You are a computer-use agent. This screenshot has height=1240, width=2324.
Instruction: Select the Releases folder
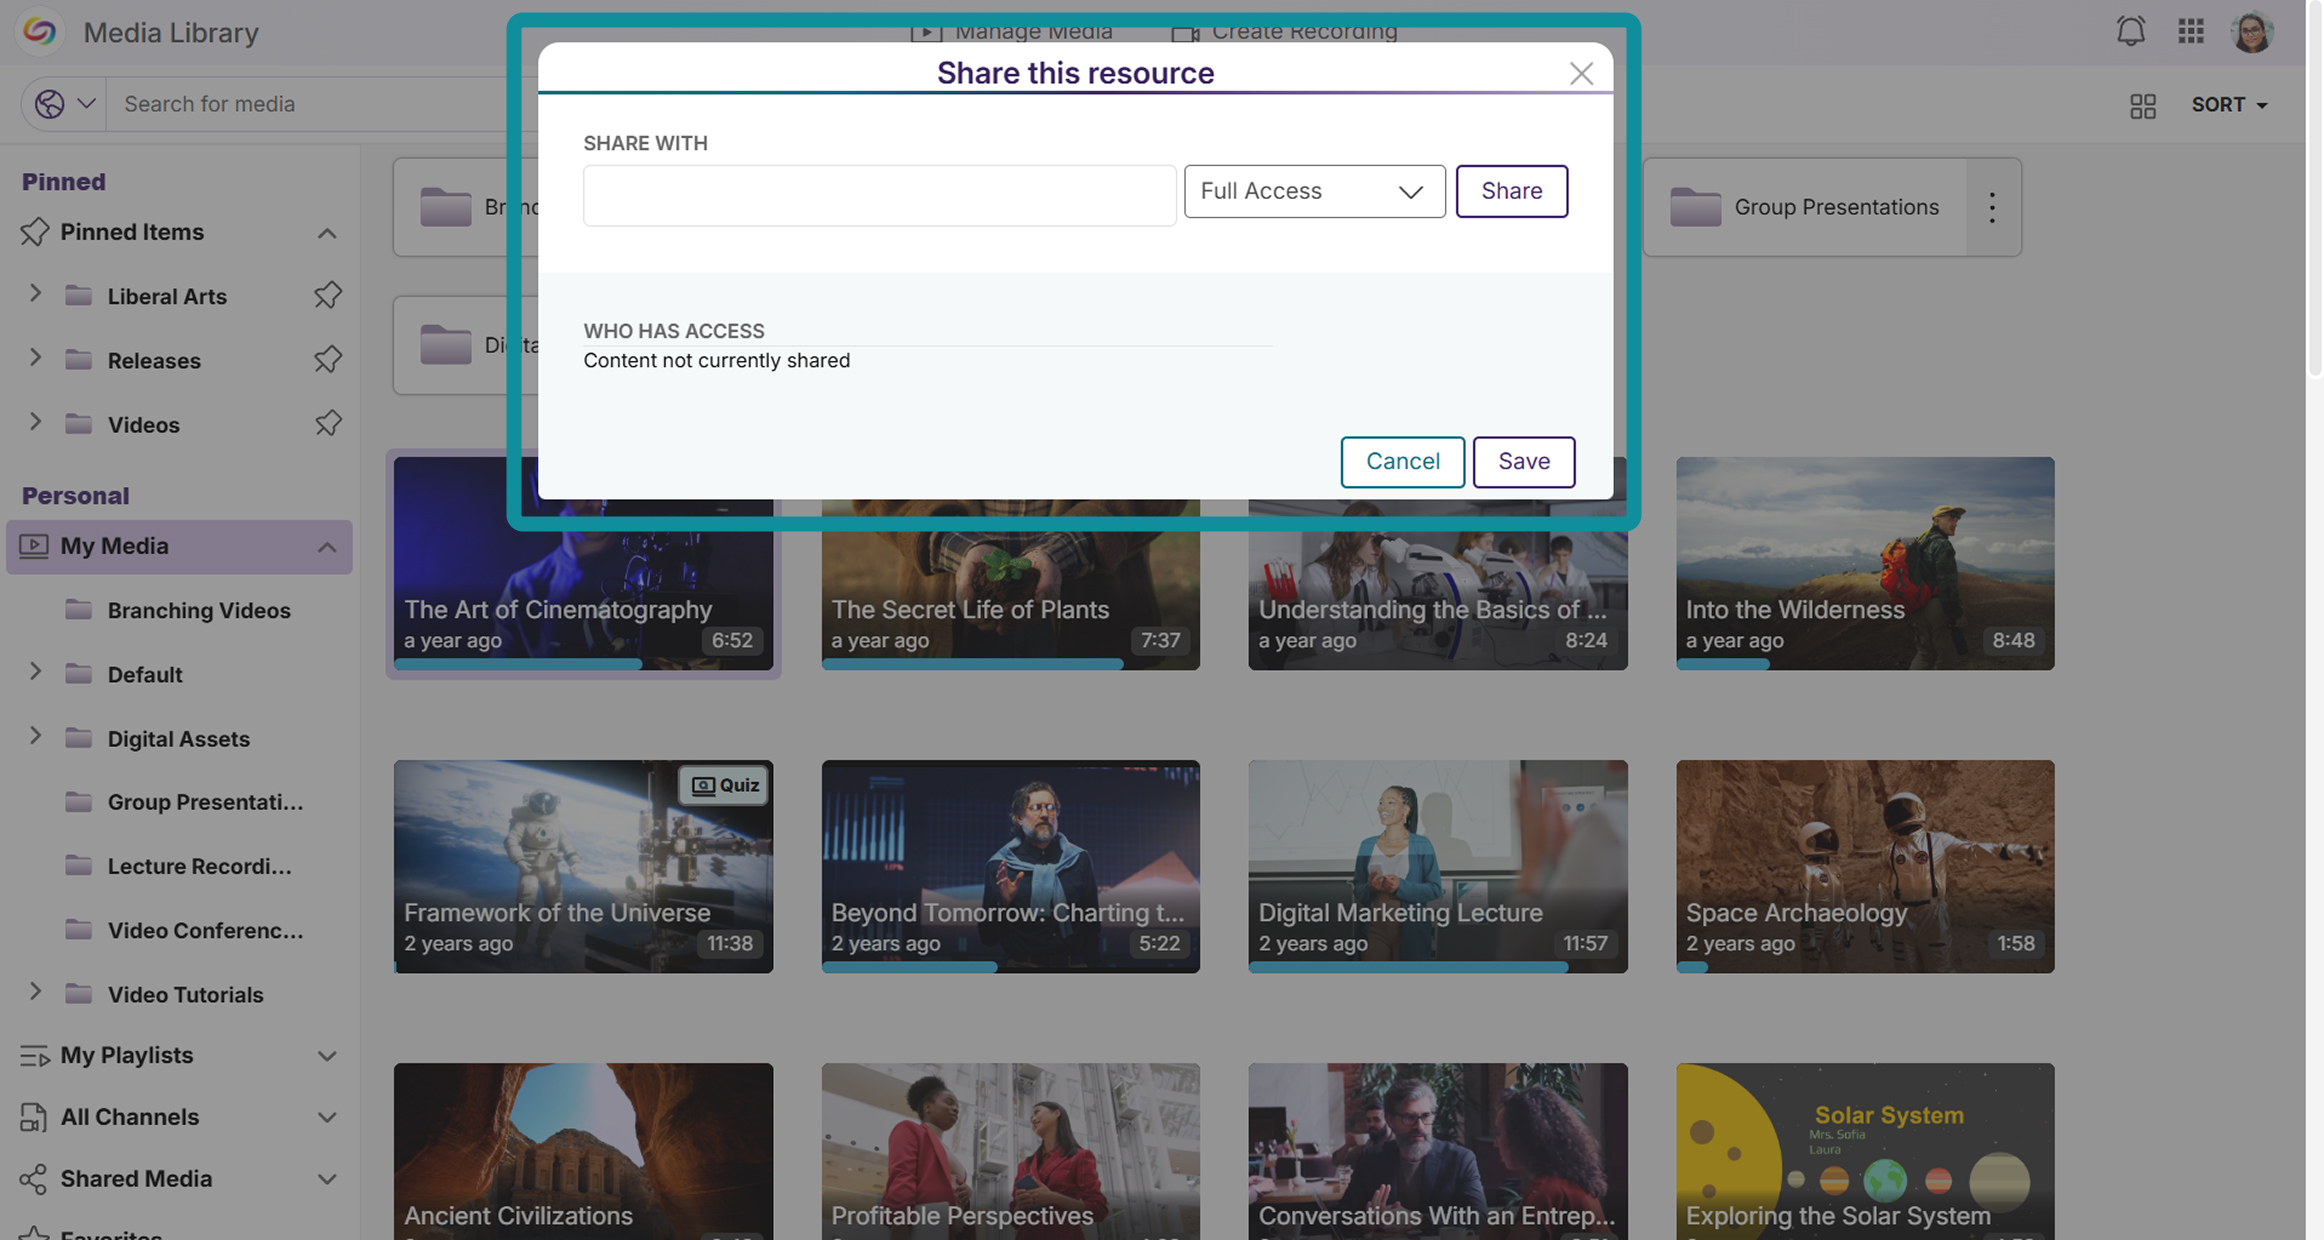pyautogui.click(x=154, y=360)
